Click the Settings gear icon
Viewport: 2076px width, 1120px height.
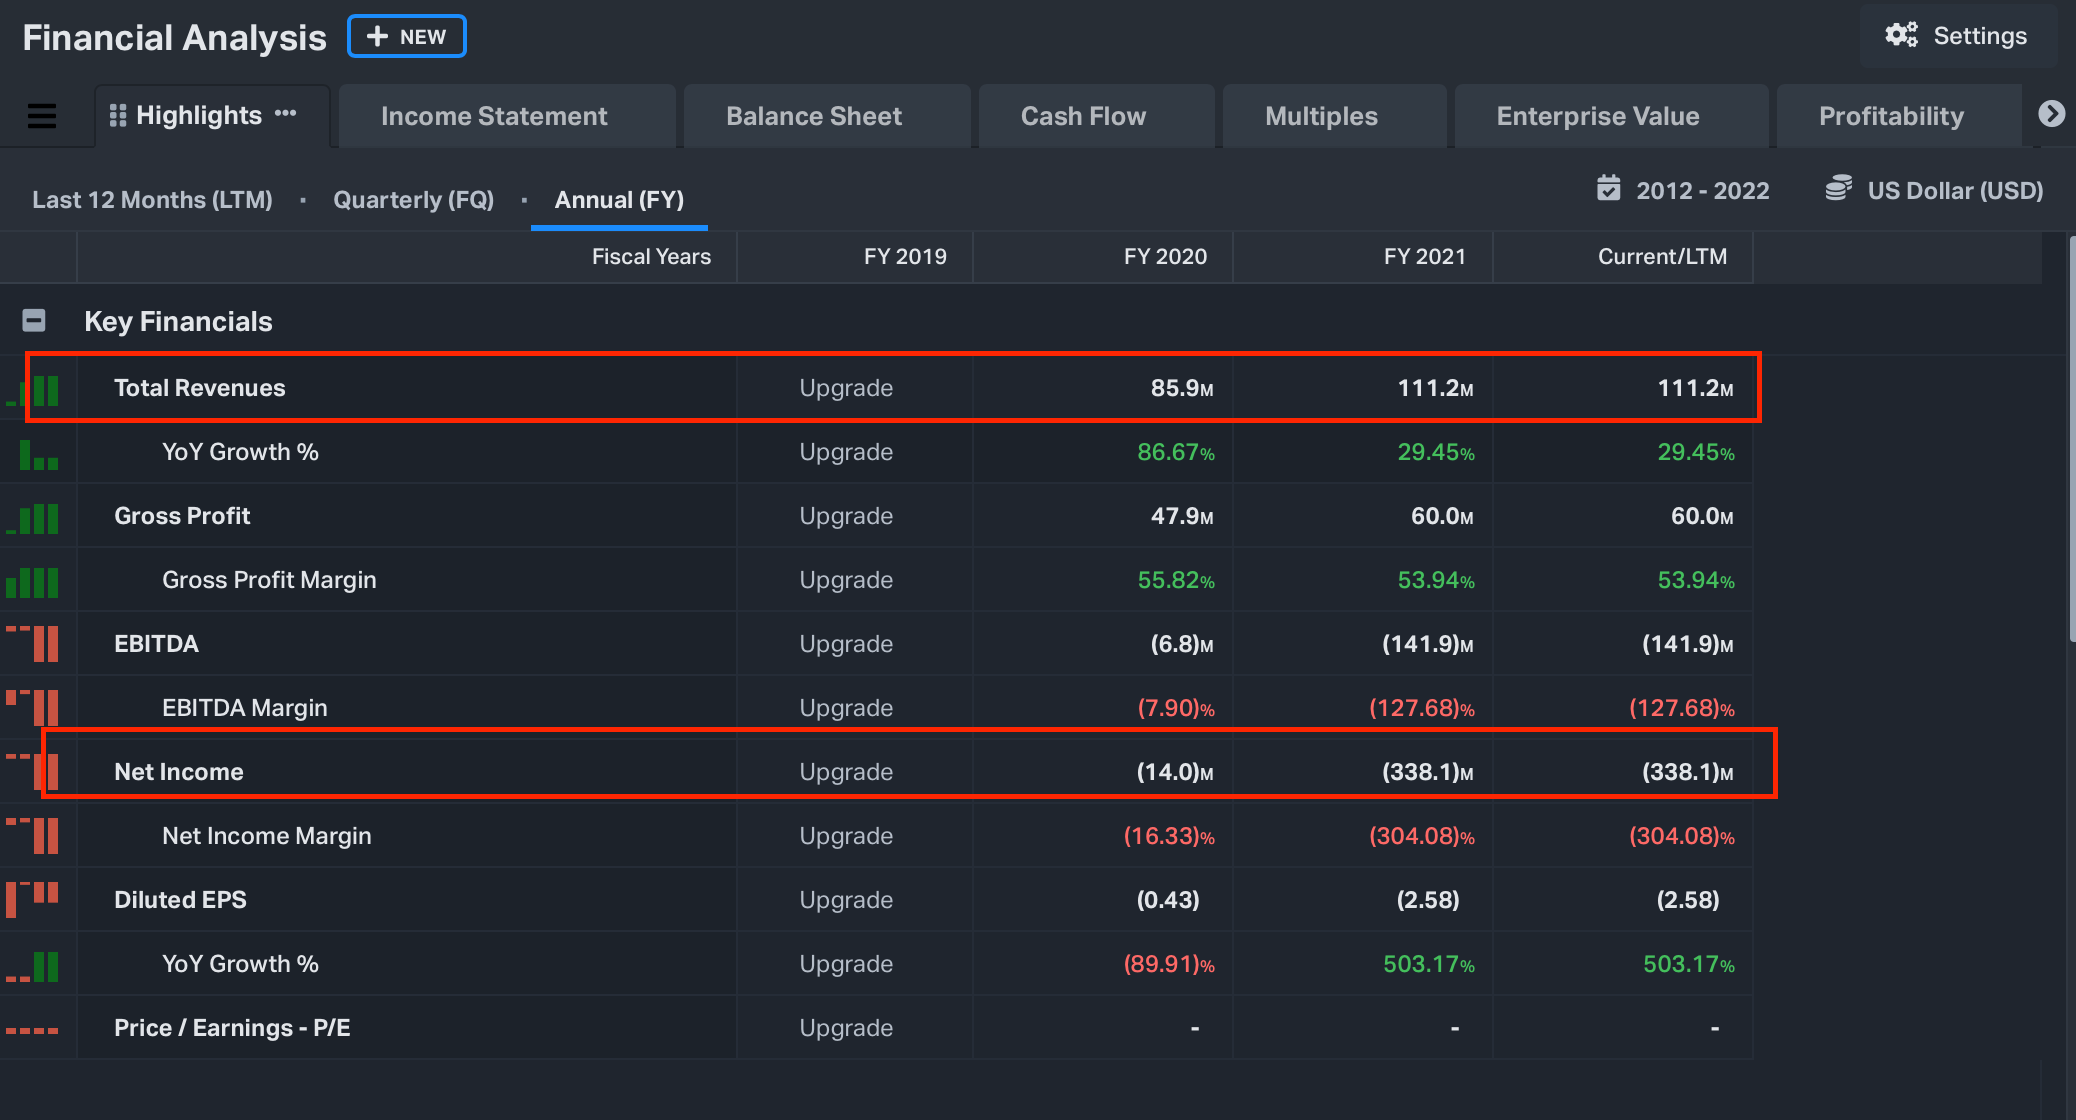click(x=1901, y=36)
